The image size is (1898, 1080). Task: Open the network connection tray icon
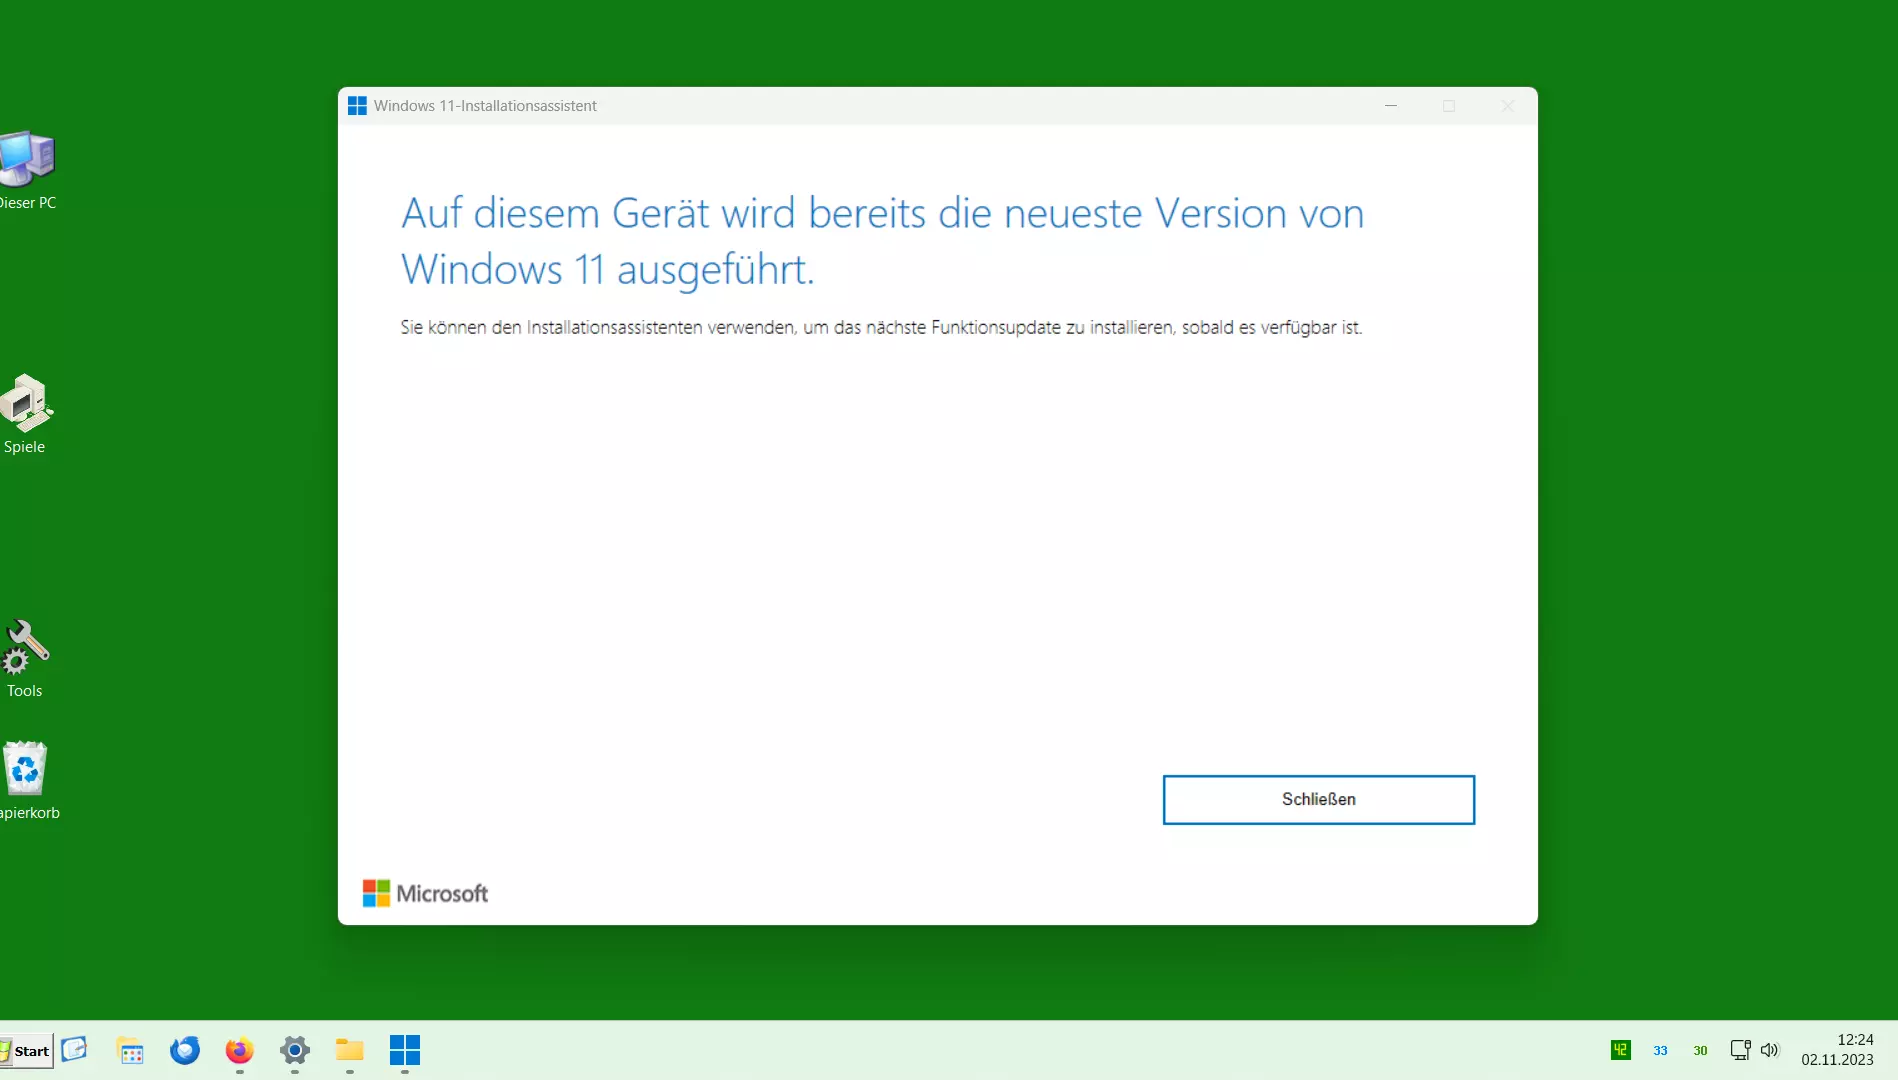(1740, 1050)
